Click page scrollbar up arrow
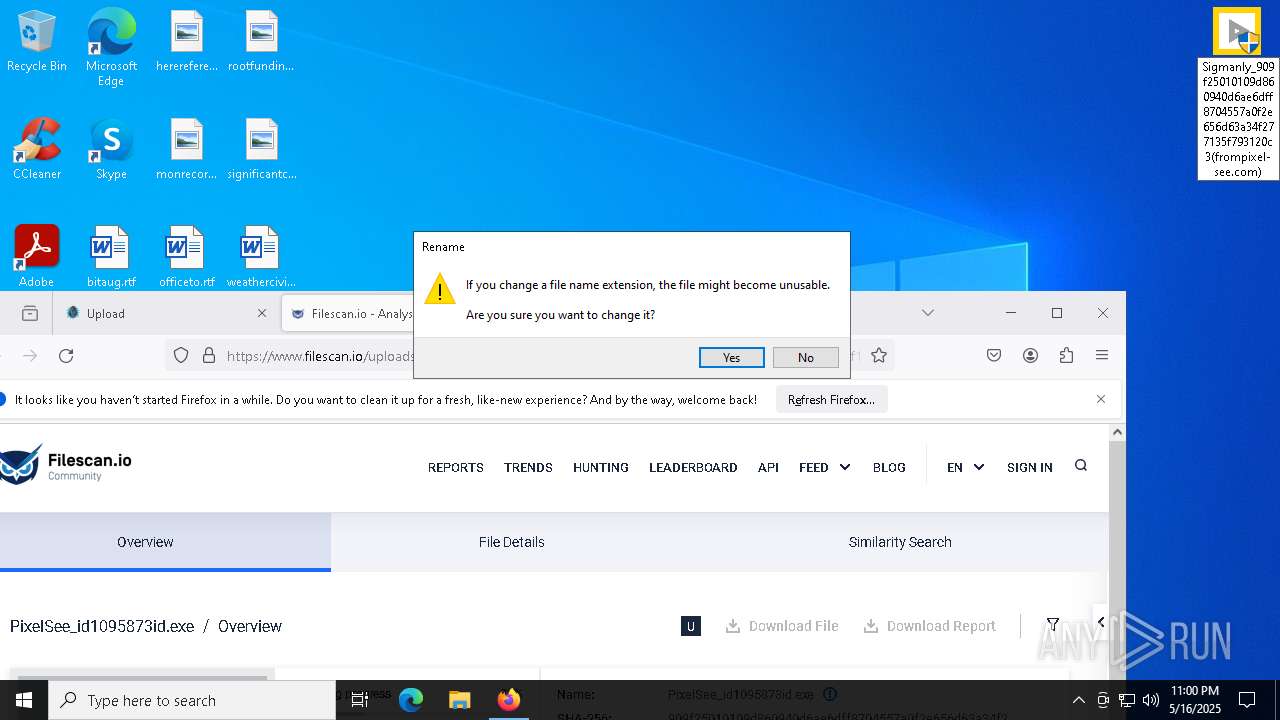Screen dimensions: 1280x720 click(1117, 432)
